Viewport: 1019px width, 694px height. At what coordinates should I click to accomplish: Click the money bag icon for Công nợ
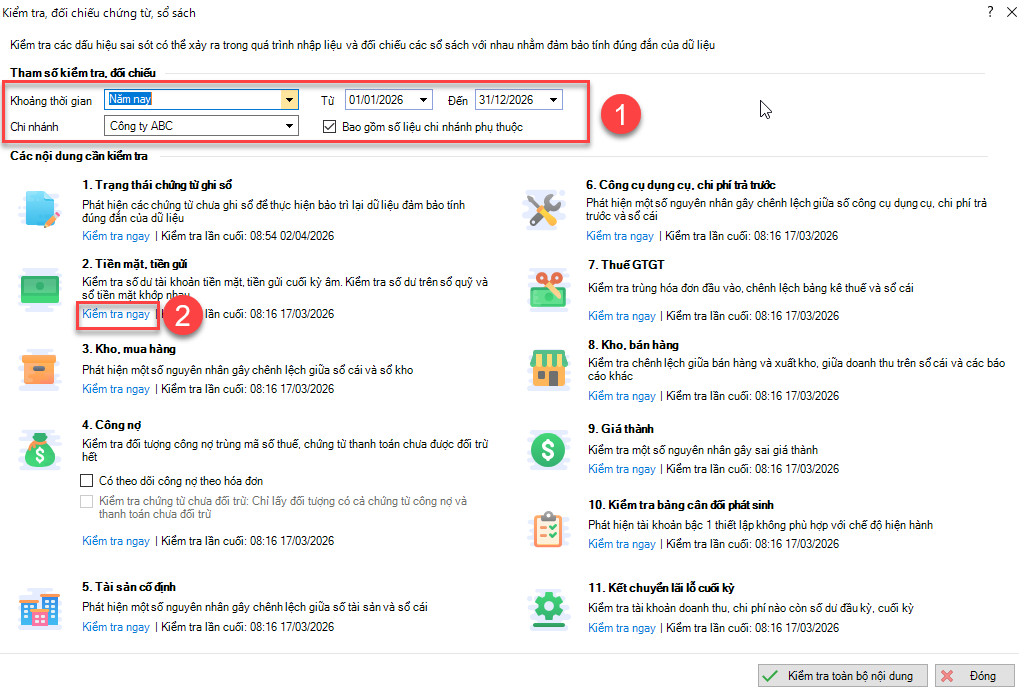[39, 450]
